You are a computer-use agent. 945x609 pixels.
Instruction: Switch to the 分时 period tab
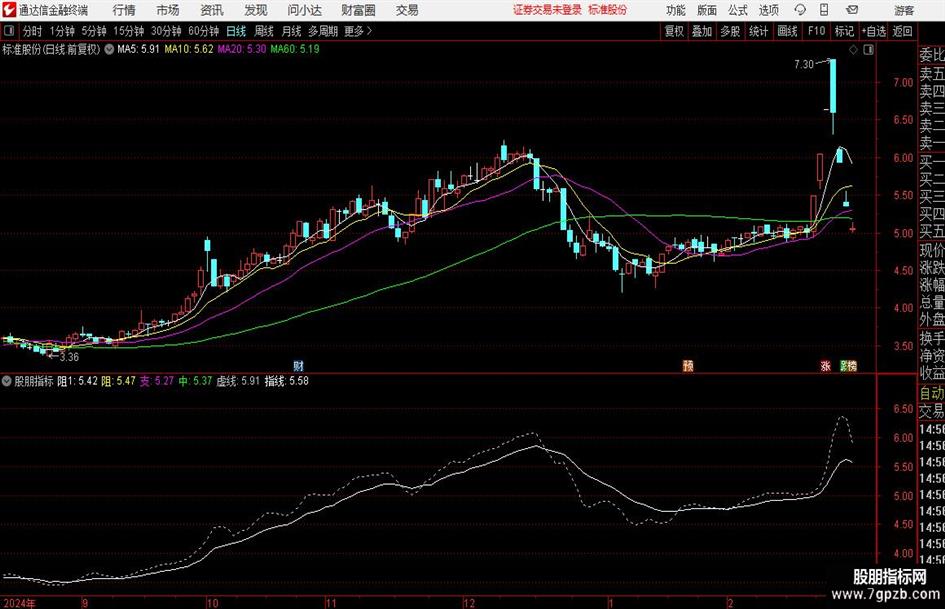click(33, 31)
